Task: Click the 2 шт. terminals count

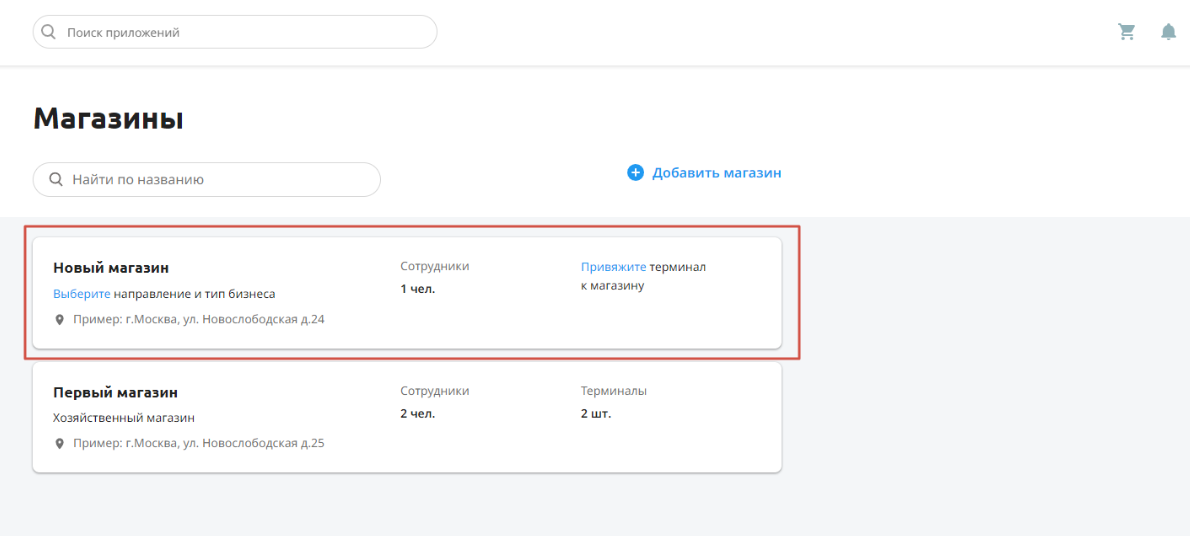Action: 596,415
